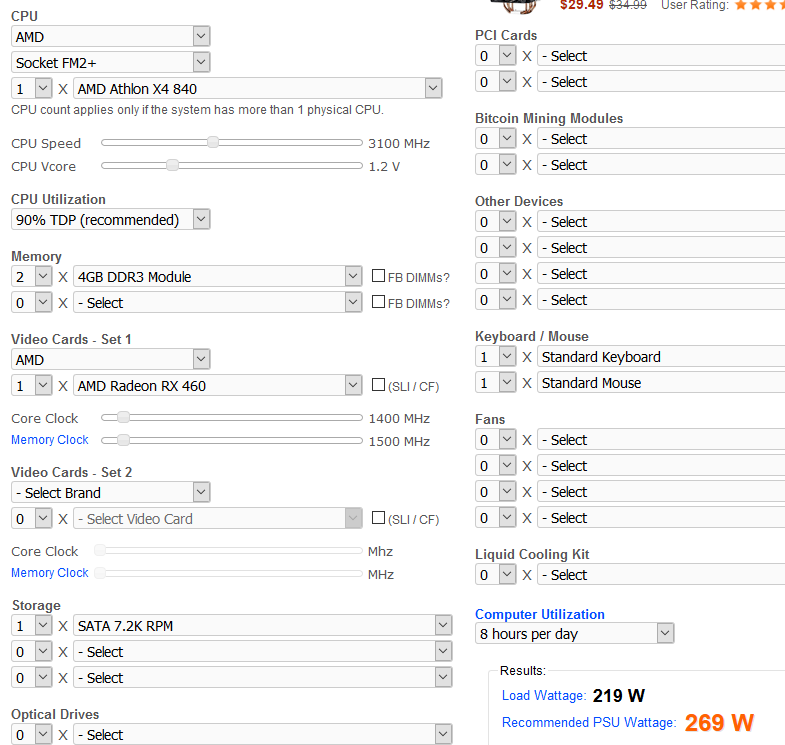Screen dimensions: 785x745
Task: Open the Liquid Cooling Kit select dropdown
Action: [661, 575]
